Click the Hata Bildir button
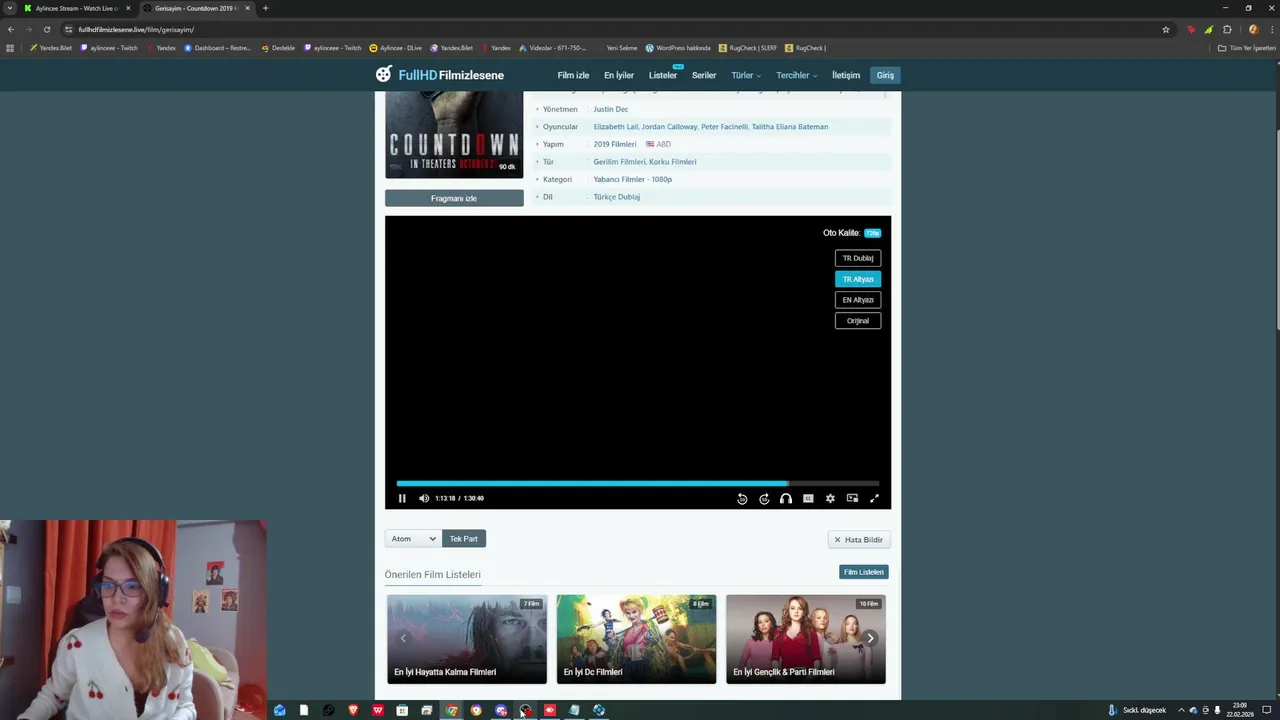Viewport: 1280px width, 720px height. 859,540
